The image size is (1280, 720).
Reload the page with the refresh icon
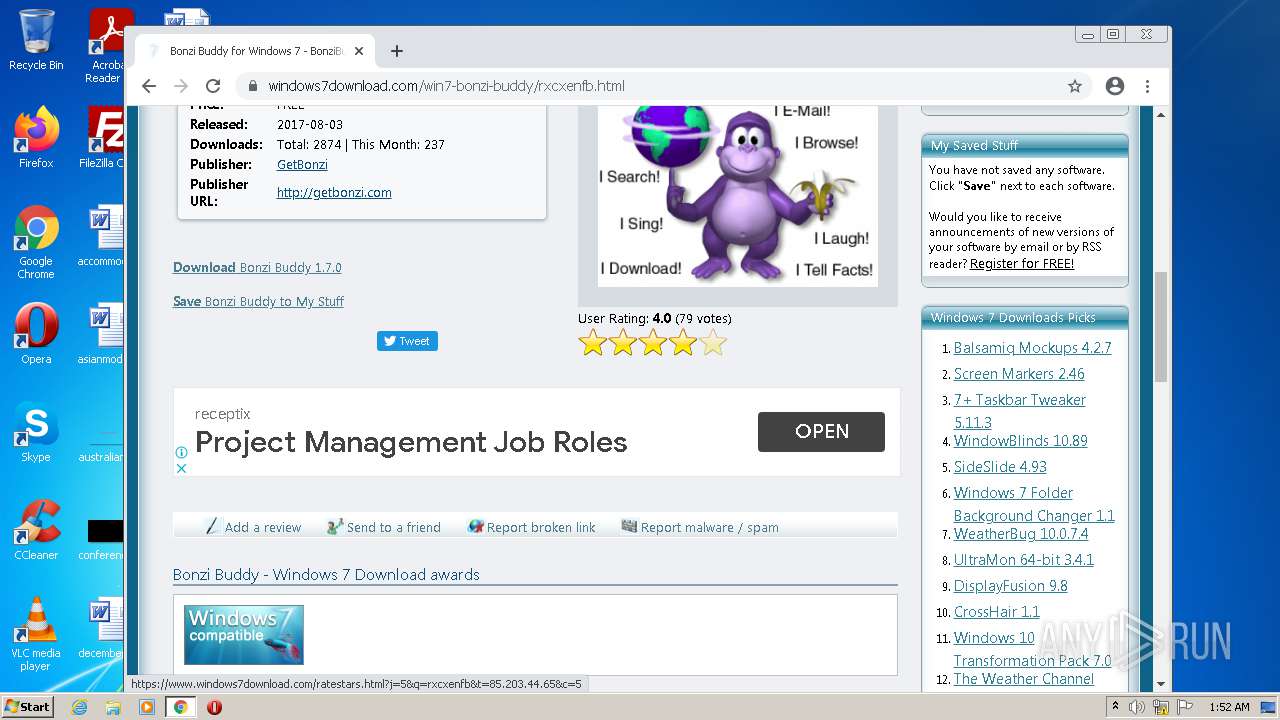coord(213,86)
